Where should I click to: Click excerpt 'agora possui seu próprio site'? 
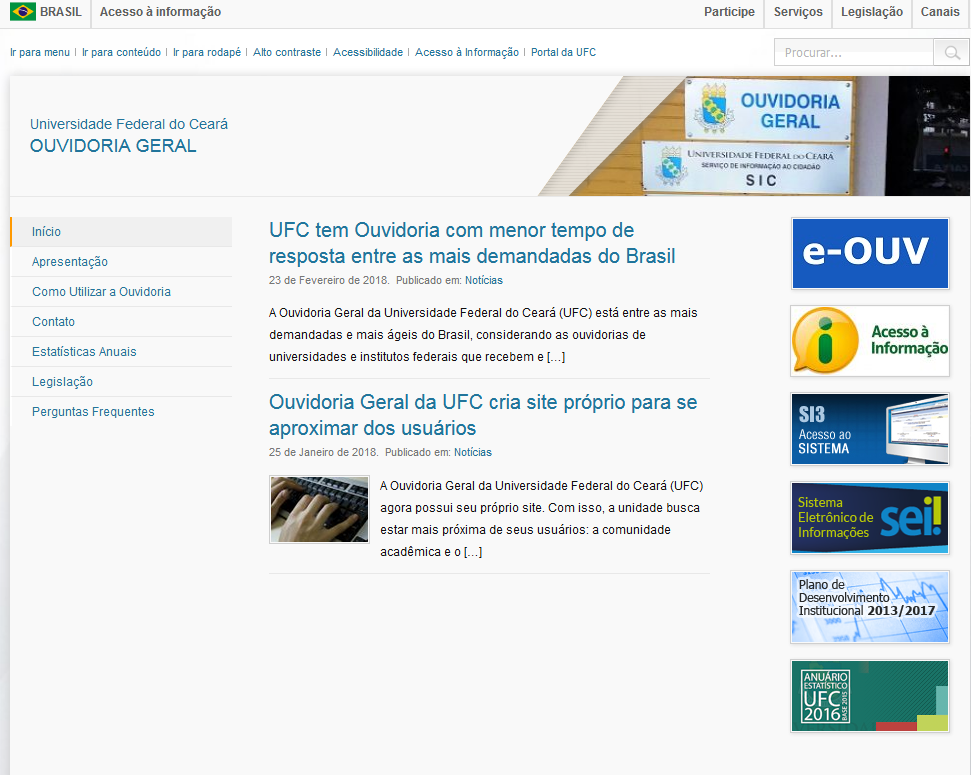(x=542, y=519)
